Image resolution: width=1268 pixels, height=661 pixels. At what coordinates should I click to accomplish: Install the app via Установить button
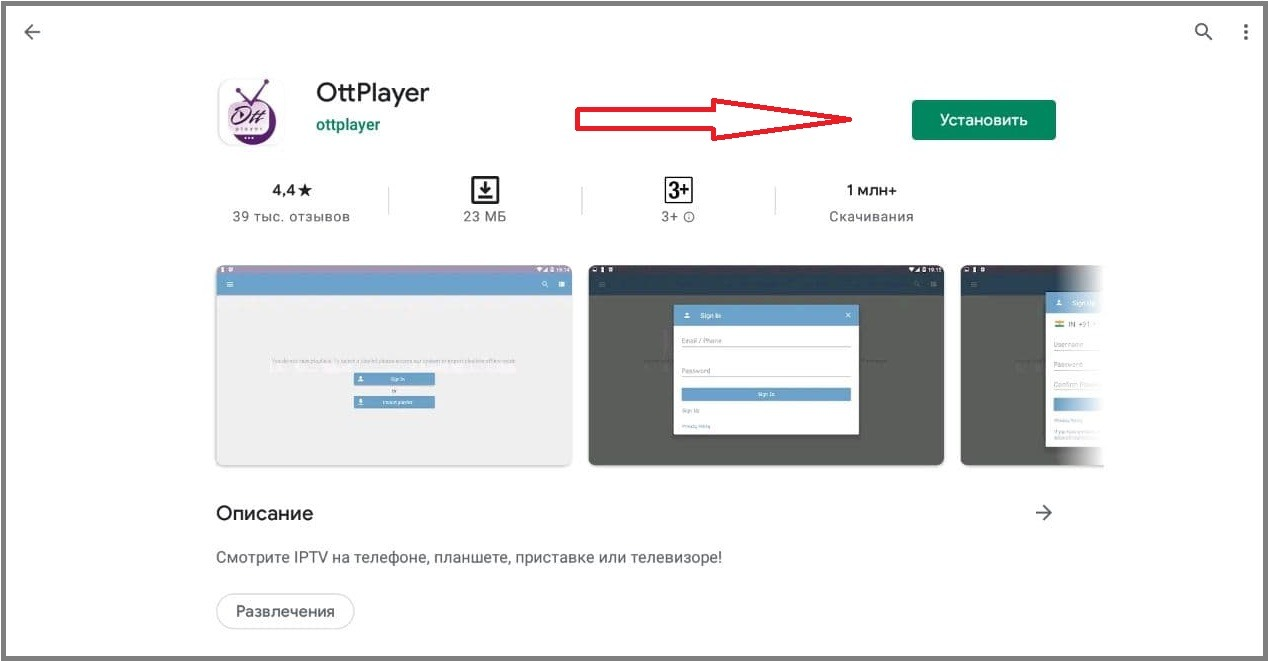click(x=983, y=120)
